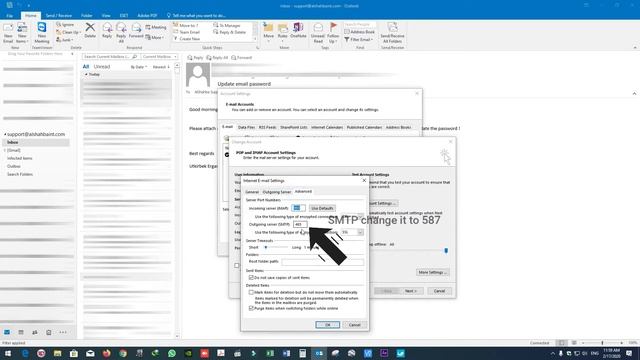Open Filter Email dropdown
The height and width of the screenshot is (360, 640).
(358, 39)
